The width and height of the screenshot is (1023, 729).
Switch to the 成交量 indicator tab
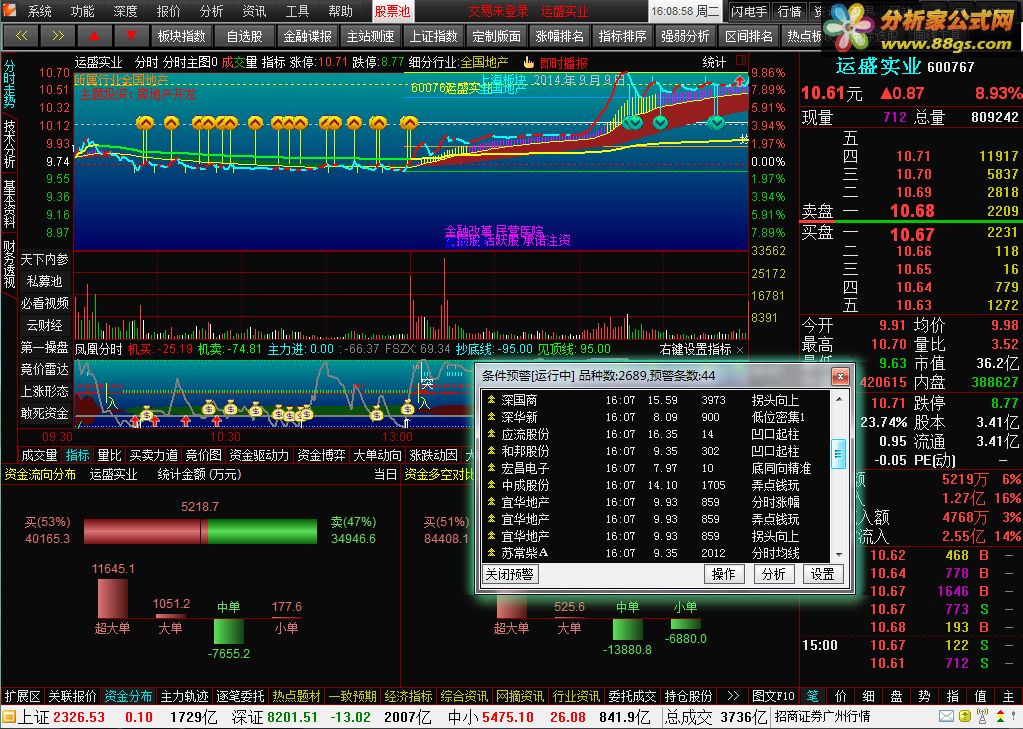tap(39, 455)
